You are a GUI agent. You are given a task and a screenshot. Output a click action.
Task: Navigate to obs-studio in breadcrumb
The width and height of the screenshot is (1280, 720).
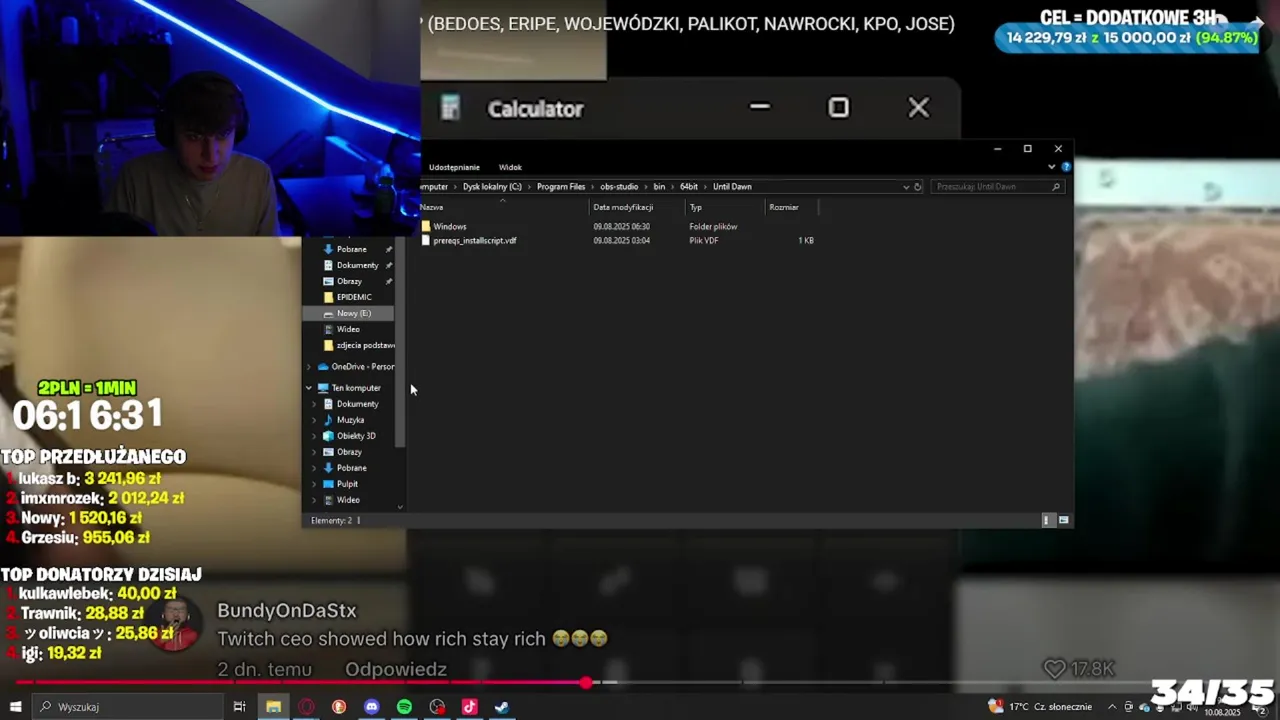click(x=620, y=187)
